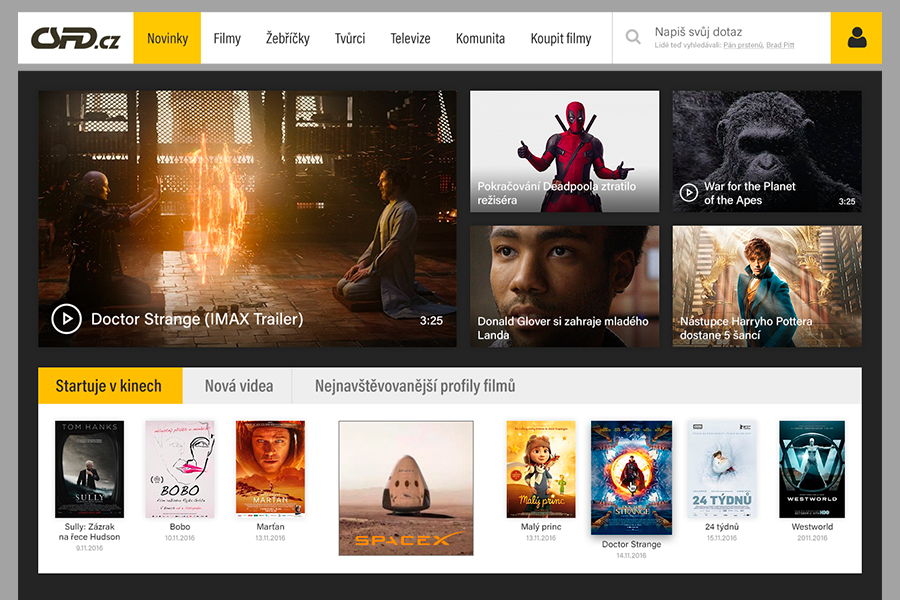The height and width of the screenshot is (600, 900).
Task: Select the Koupit filmy menu item
Action: pos(559,38)
